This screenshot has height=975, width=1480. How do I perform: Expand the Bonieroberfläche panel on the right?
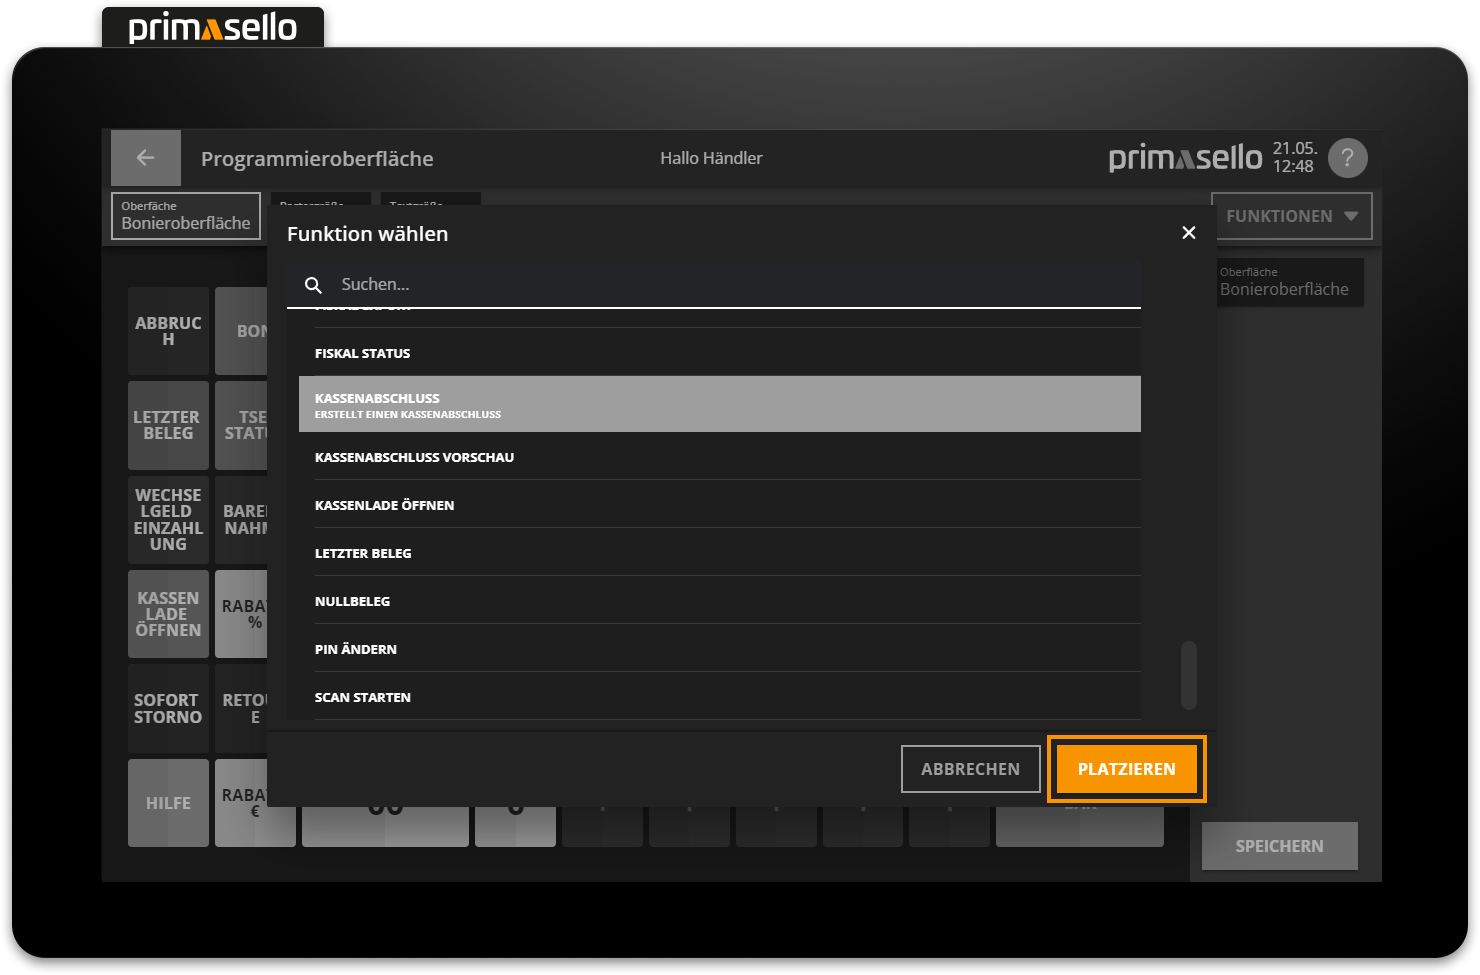[x=1289, y=282]
